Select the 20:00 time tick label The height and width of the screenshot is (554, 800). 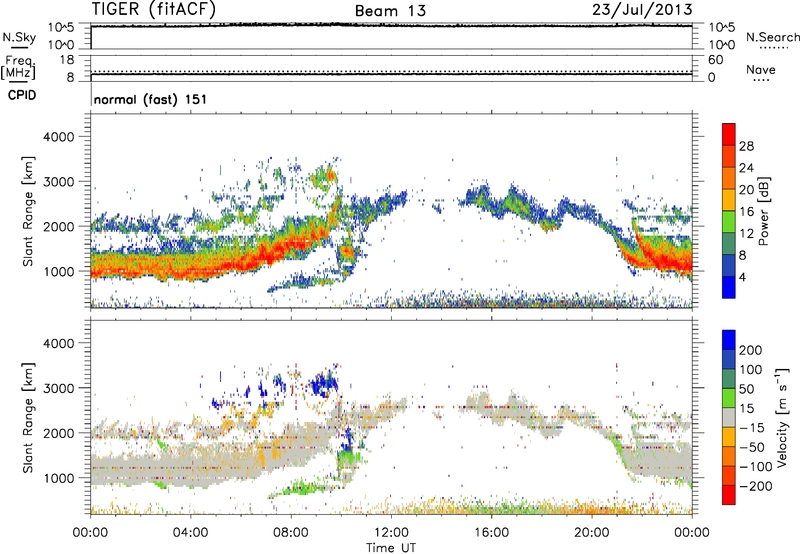tap(592, 533)
